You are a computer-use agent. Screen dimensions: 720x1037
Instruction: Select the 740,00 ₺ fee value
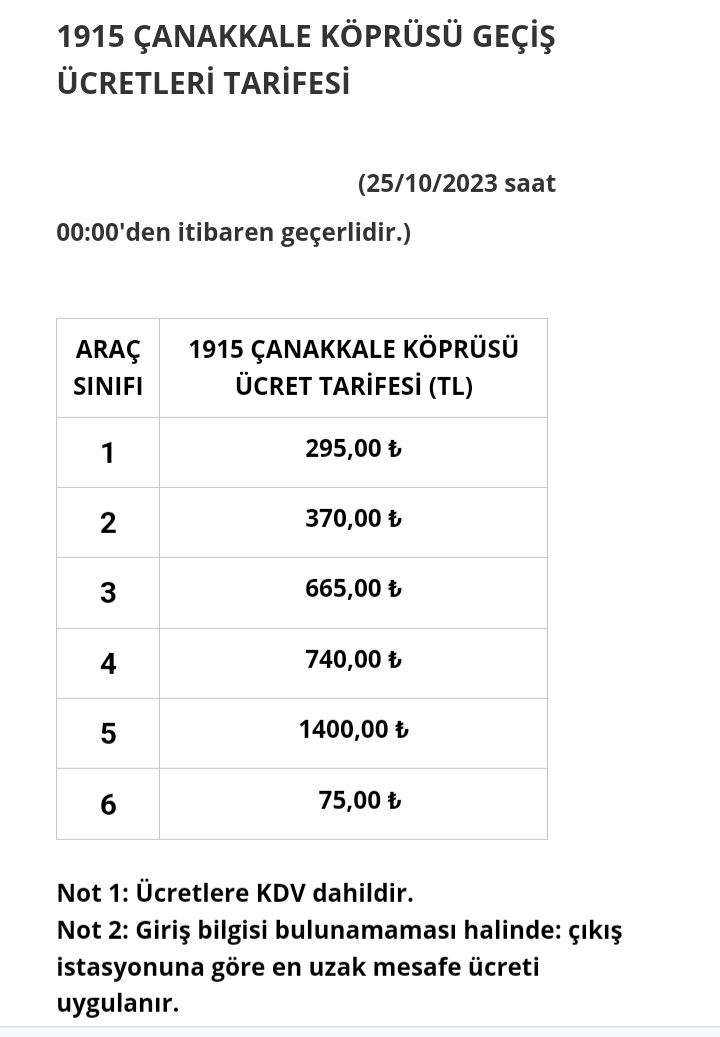click(354, 659)
